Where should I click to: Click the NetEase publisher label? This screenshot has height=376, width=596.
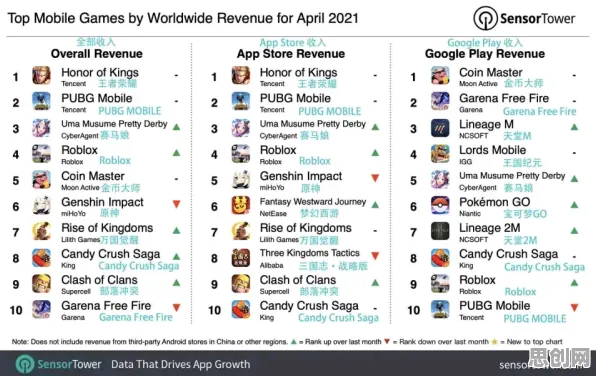tap(273, 214)
